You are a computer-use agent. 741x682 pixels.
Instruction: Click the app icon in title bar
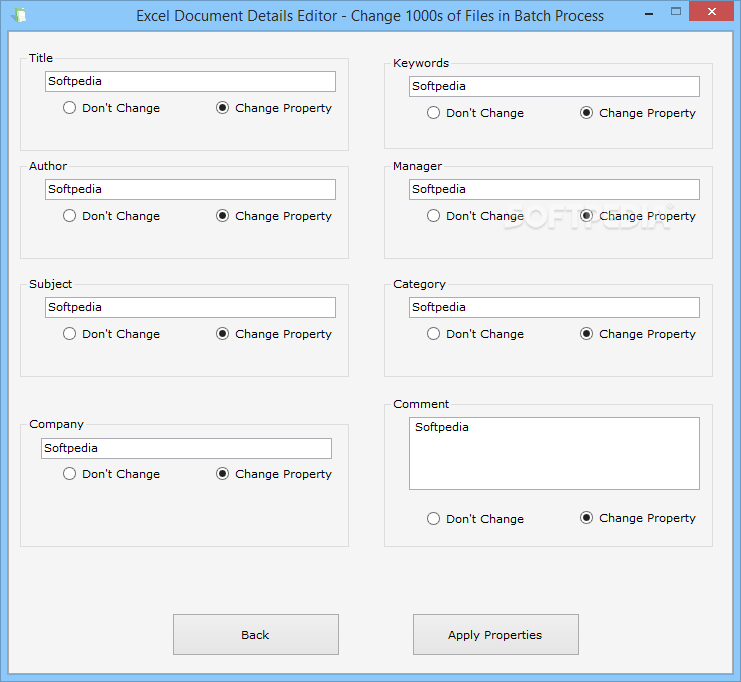[19, 15]
